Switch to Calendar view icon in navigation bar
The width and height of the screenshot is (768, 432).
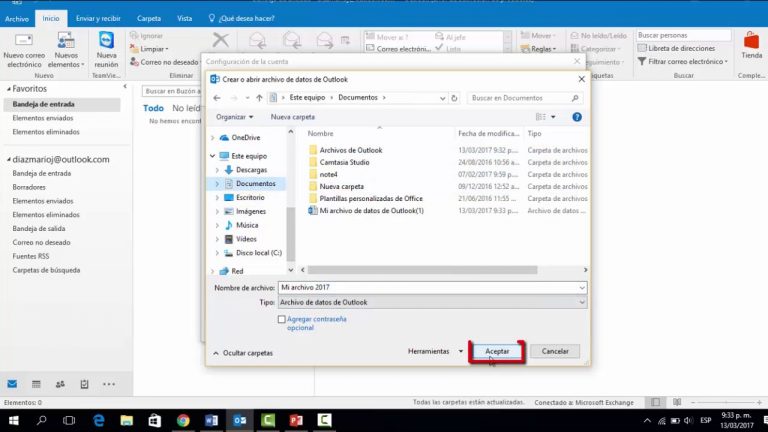coord(36,384)
